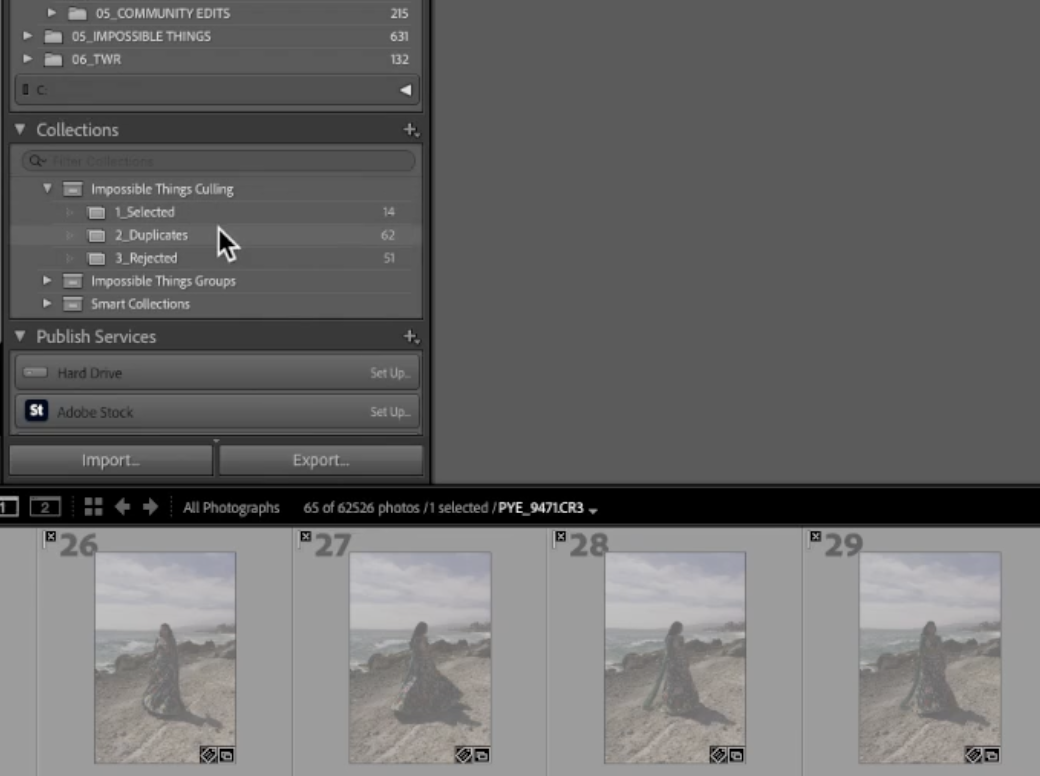The width and height of the screenshot is (1040, 776).
Task: Select the 2_Duplicates collection
Action: point(151,235)
